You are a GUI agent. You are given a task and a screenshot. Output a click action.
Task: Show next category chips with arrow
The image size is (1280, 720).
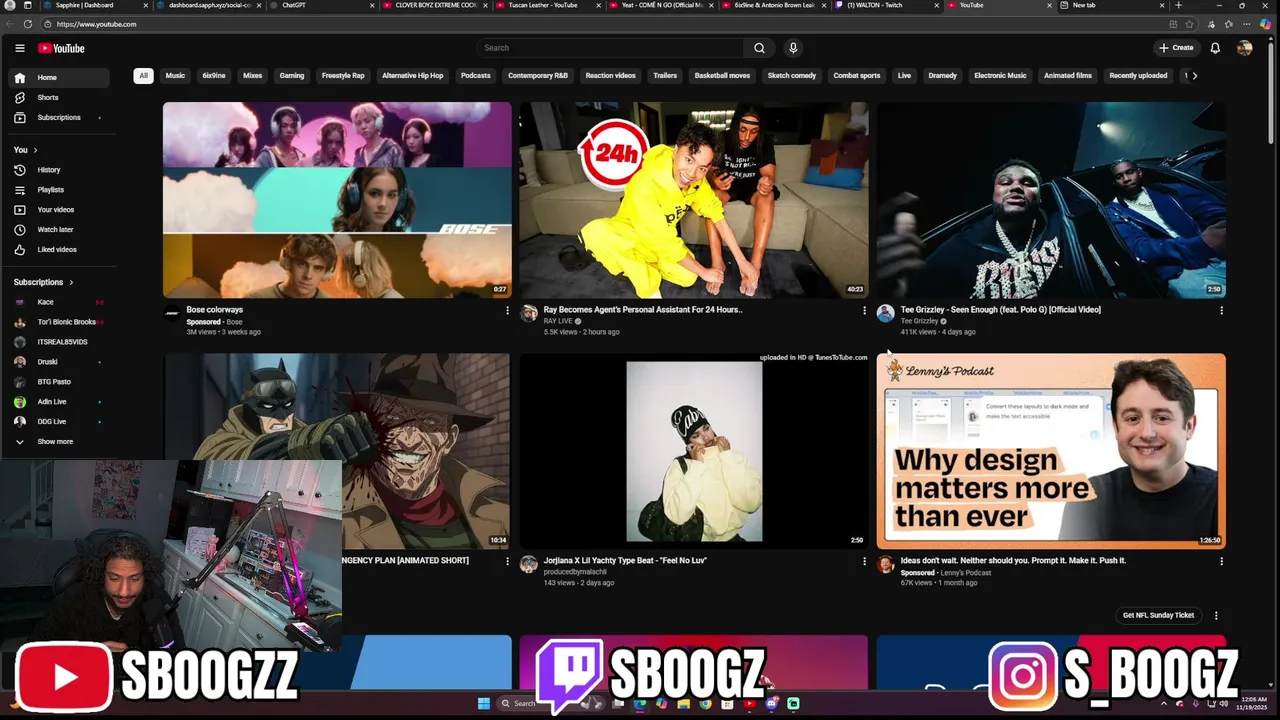1194,76
